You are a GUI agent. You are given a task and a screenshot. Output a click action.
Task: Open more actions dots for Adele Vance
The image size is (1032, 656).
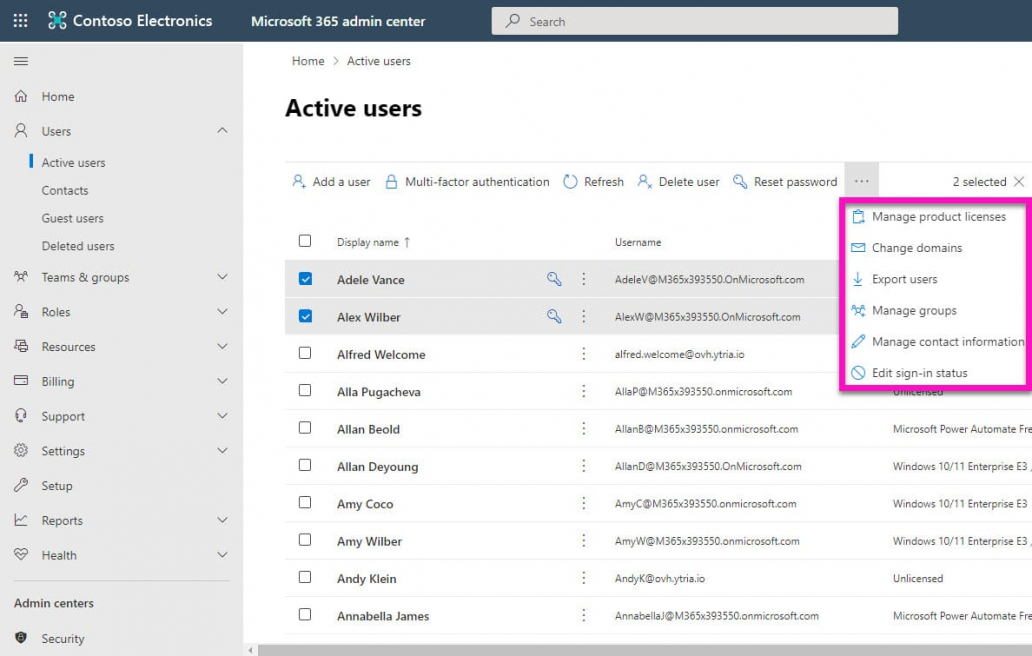point(583,279)
